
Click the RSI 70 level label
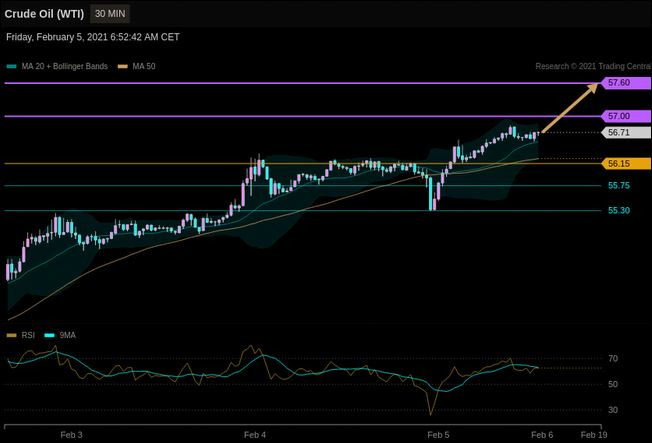(613, 359)
